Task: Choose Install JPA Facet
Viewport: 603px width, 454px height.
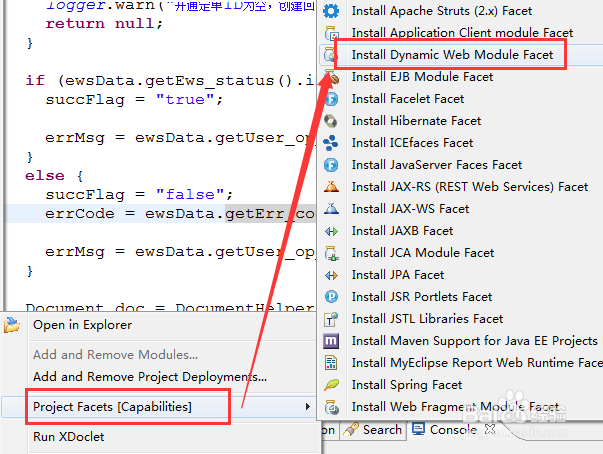Action: (398, 275)
